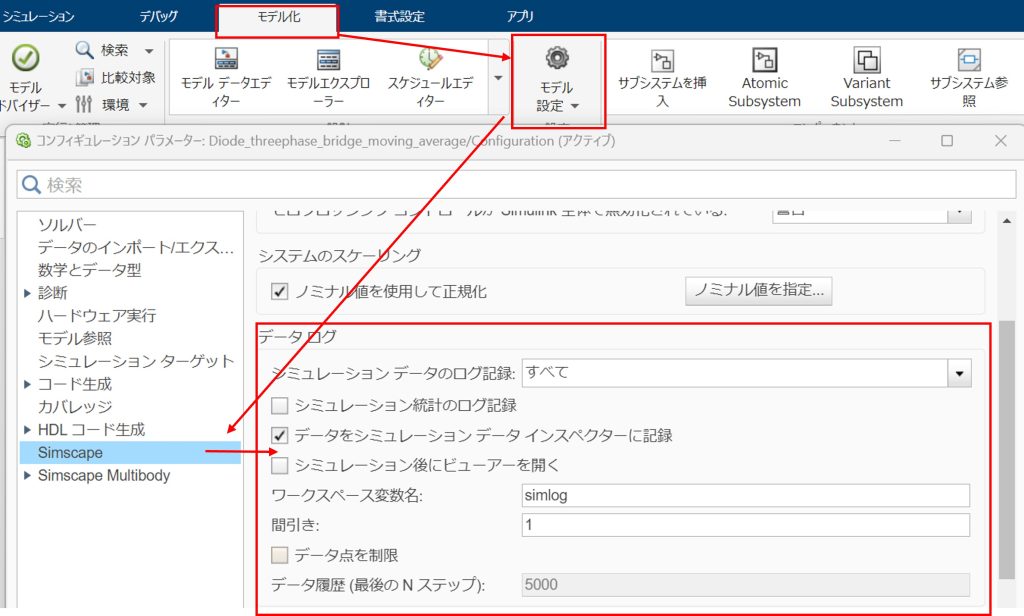Viewport: 1024px width, 616px height.
Task: Open the モデル データエディター tool
Action: point(226,60)
